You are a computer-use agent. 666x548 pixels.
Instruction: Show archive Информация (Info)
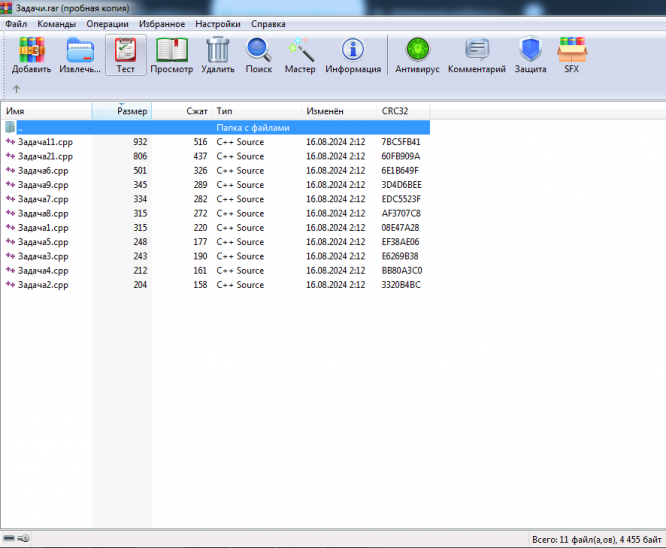352,55
